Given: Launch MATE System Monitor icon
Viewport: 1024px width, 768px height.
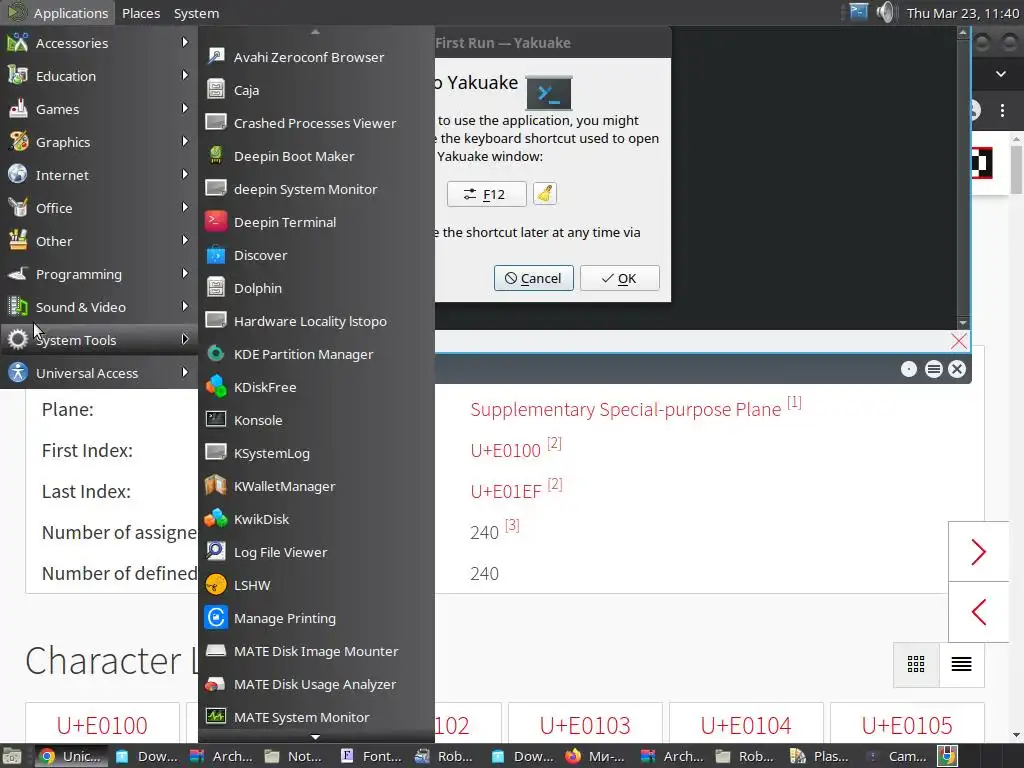Looking at the screenshot, I should coord(216,716).
